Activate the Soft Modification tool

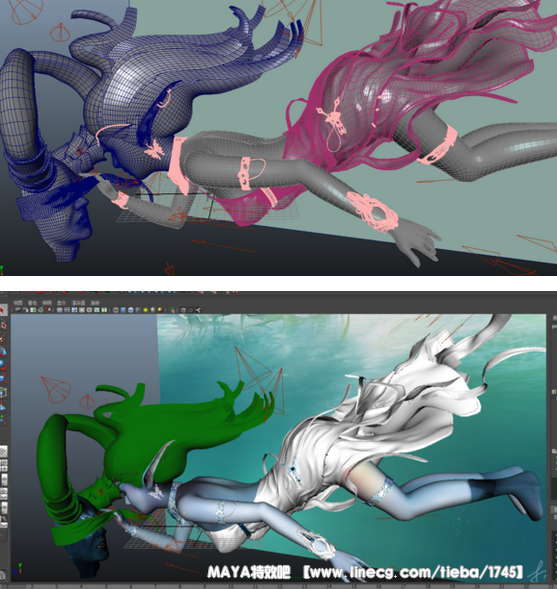(3, 406)
